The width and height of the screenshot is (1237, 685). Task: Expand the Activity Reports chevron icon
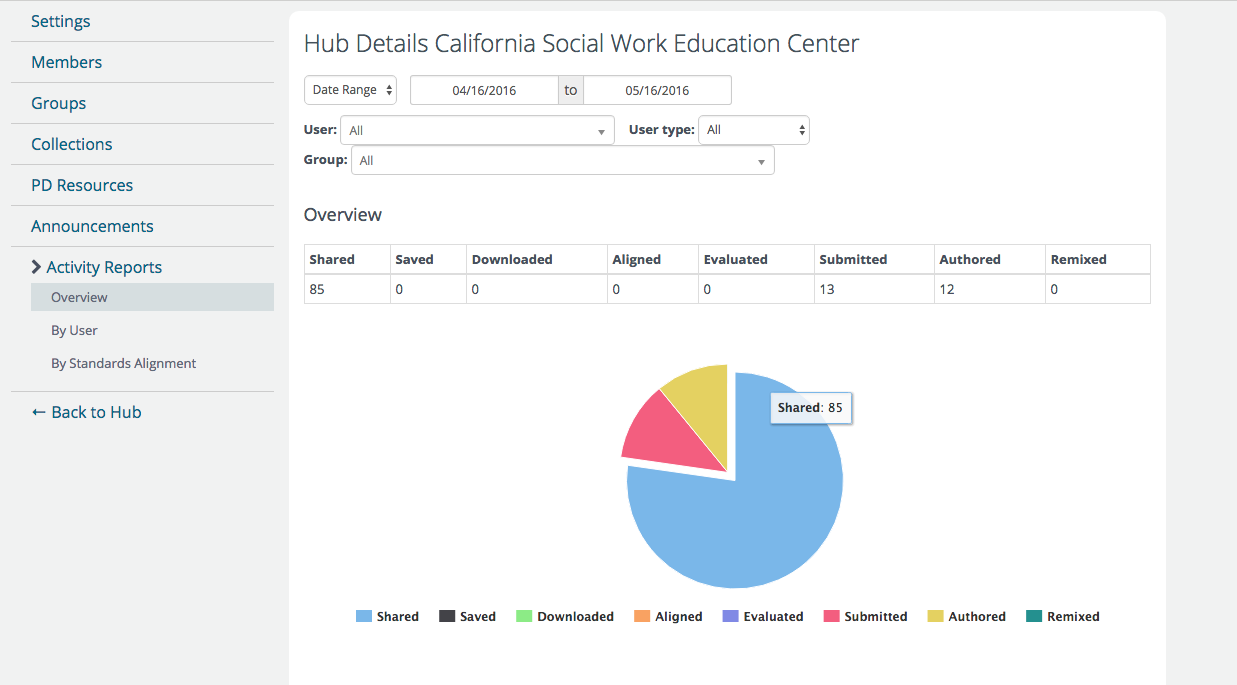coord(37,267)
